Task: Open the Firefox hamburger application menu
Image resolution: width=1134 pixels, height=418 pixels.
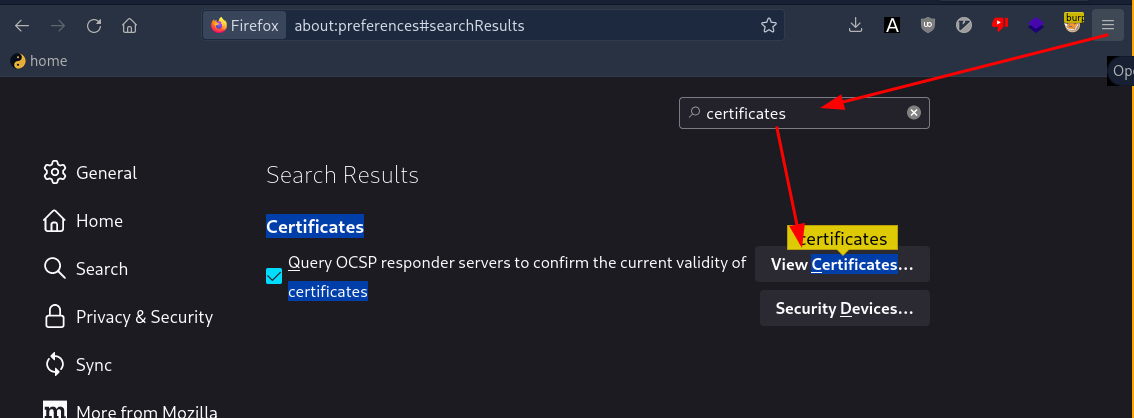Action: [x=1107, y=26]
